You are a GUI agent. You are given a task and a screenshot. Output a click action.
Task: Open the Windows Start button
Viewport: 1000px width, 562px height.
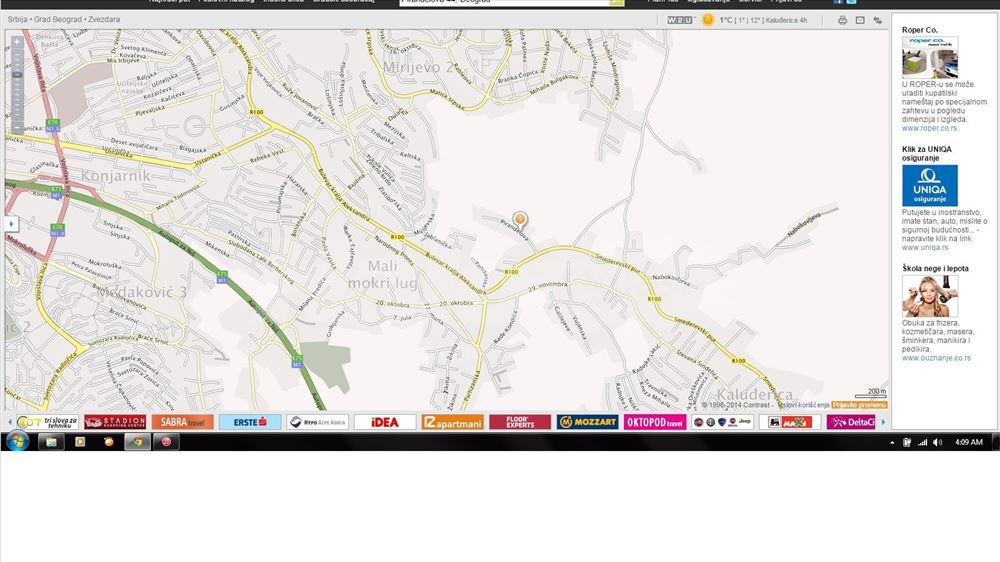(17, 441)
